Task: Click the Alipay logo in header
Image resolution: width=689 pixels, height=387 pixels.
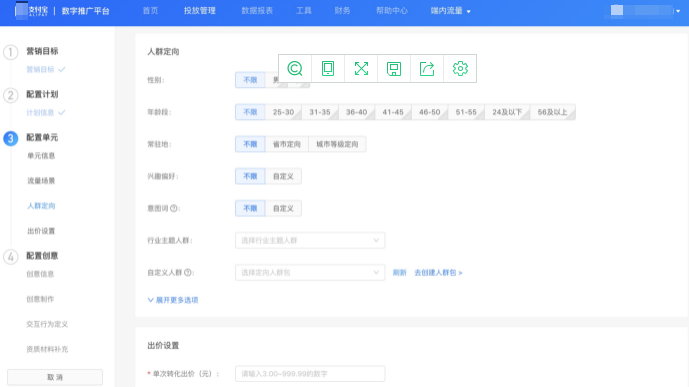Action: 32,11
